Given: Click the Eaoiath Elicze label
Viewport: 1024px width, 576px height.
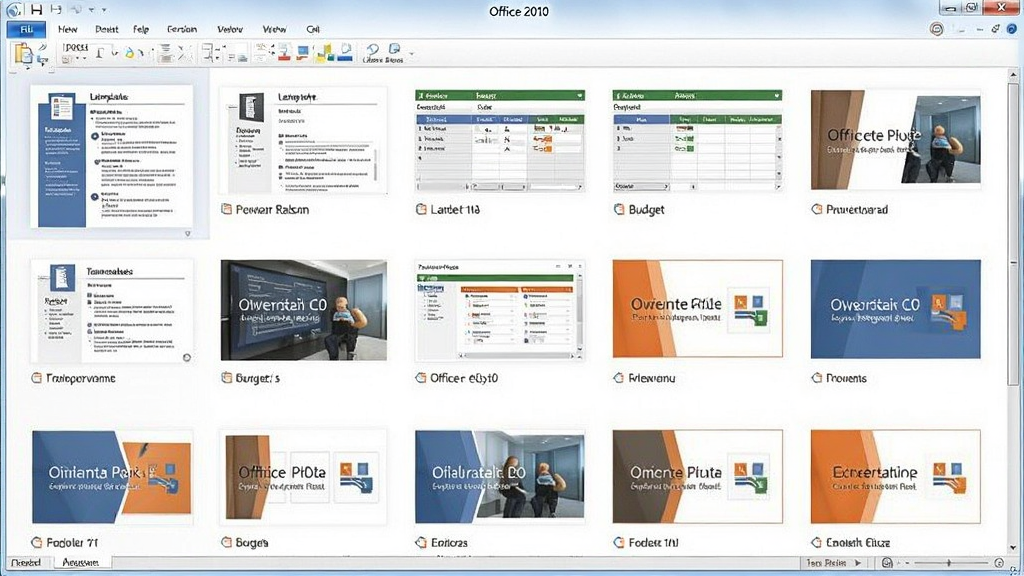Looking at the screenshot, I should click(858, 542).
